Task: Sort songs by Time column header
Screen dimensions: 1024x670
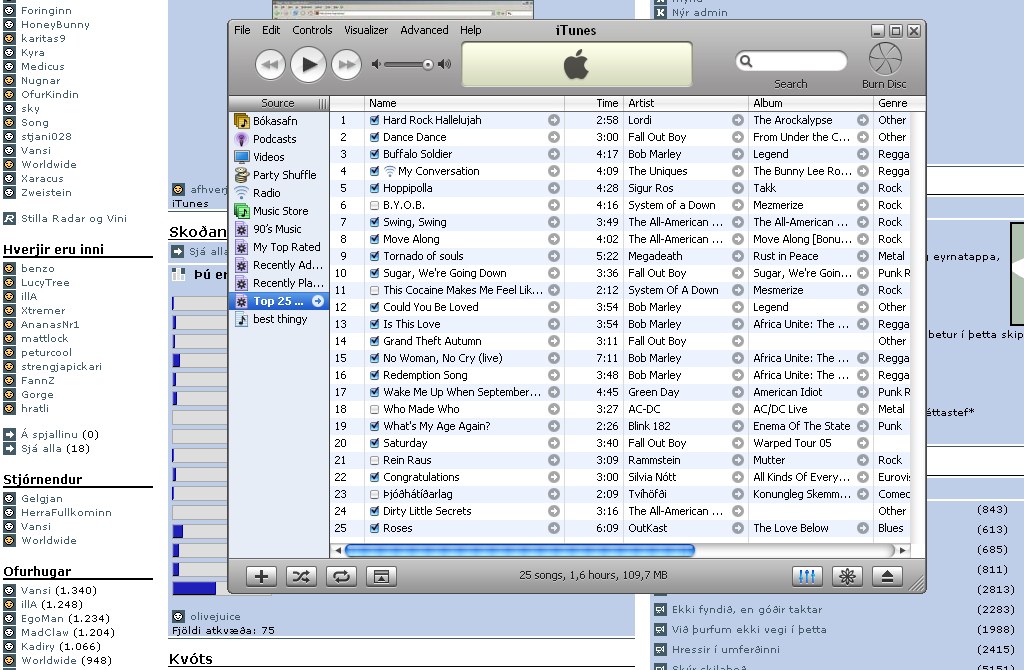Action: point(594,103)
